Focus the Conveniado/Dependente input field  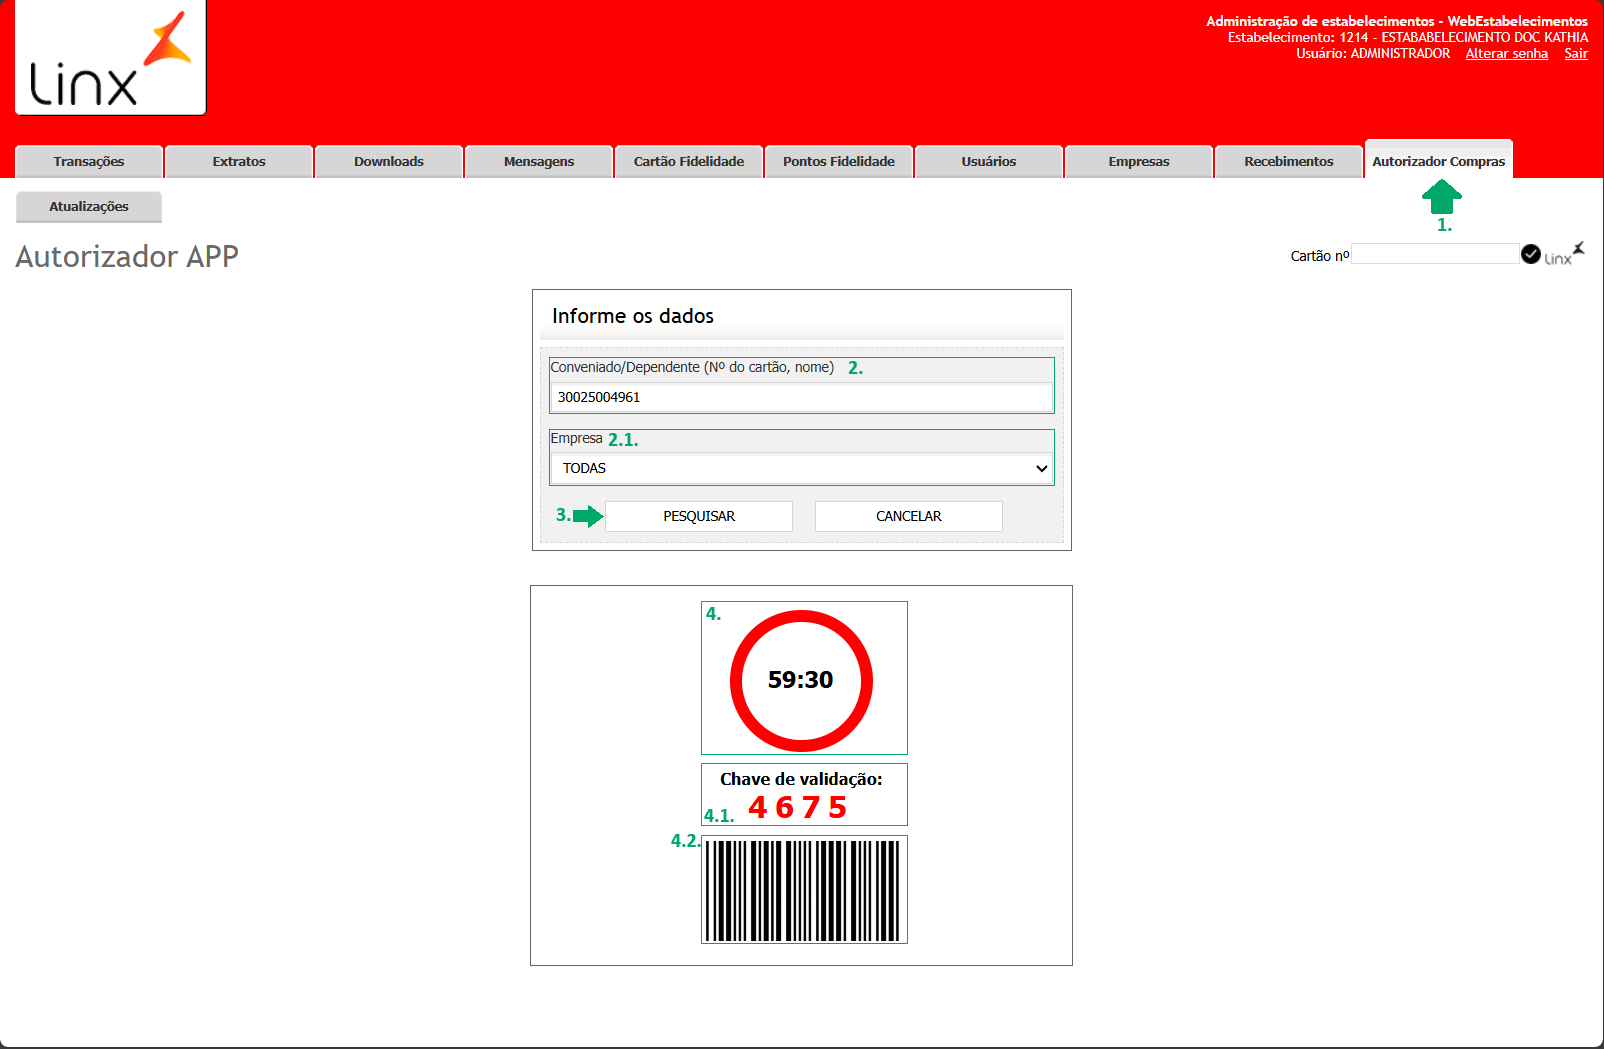pyautogui.click(x=802, y=397)
